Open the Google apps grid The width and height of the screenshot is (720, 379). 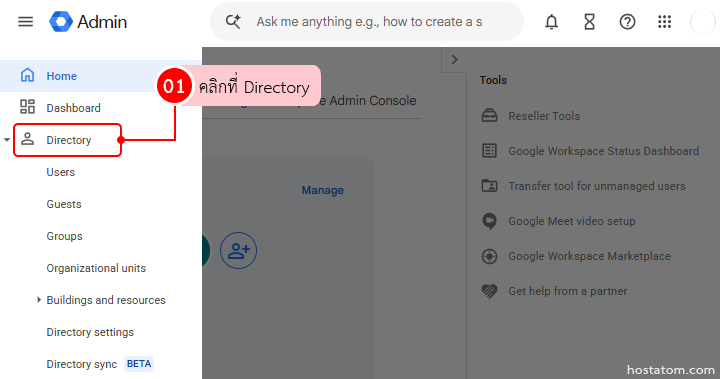pyautogui.click(x=664, y=22)
